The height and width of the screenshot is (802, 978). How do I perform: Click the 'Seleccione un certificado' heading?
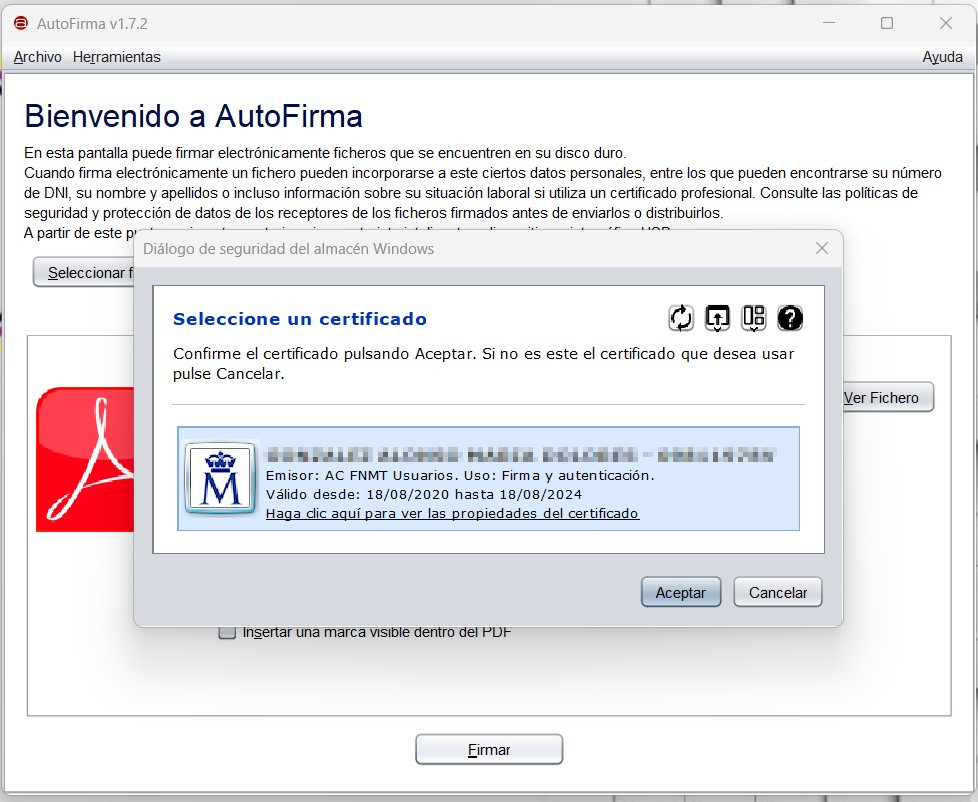[x=300, y=319]
